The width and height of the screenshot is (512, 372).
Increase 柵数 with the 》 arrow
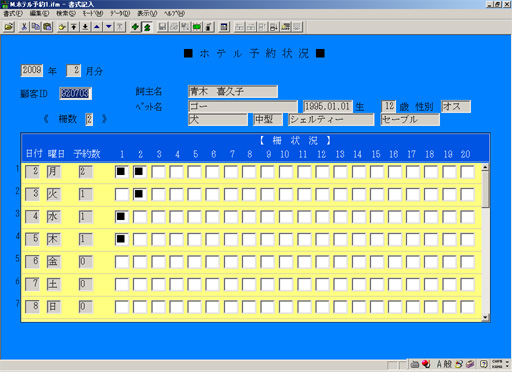click(x=104, y=119)
